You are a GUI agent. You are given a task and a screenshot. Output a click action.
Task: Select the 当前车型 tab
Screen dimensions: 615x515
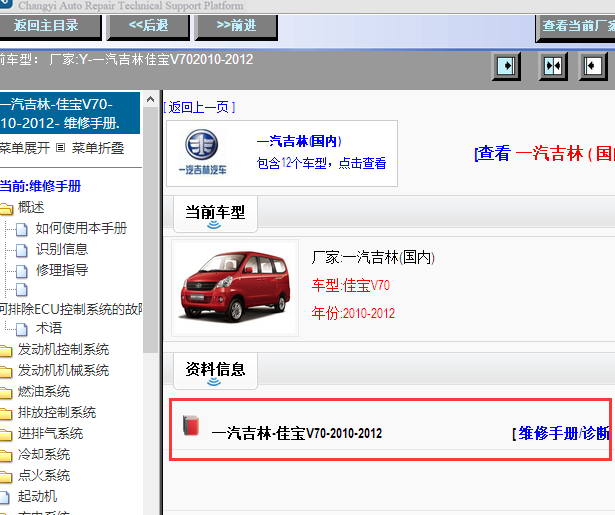(x=215, y=214)
